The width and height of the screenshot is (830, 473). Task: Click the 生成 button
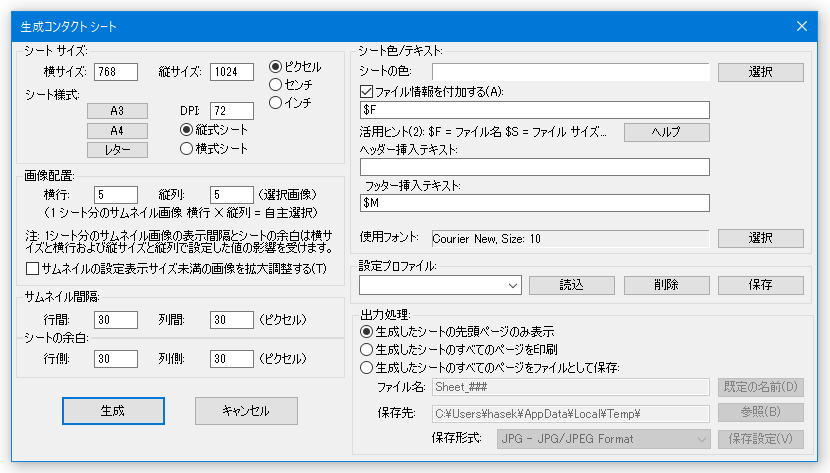(113, 411)
